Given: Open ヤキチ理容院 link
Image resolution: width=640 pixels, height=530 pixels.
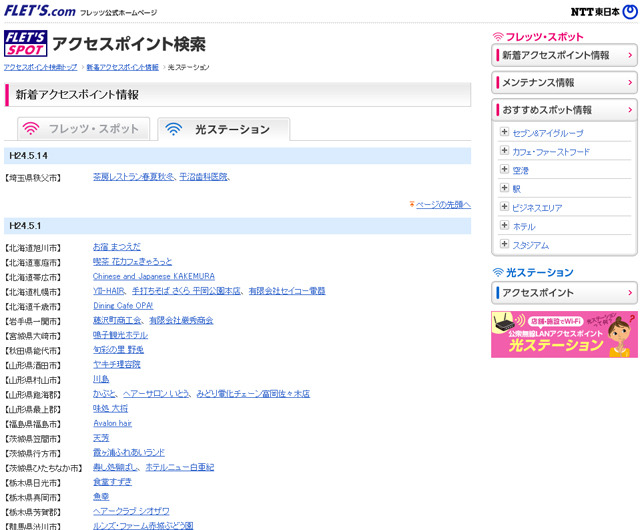Looking at the screenshot, I should [x=117, y=364].
